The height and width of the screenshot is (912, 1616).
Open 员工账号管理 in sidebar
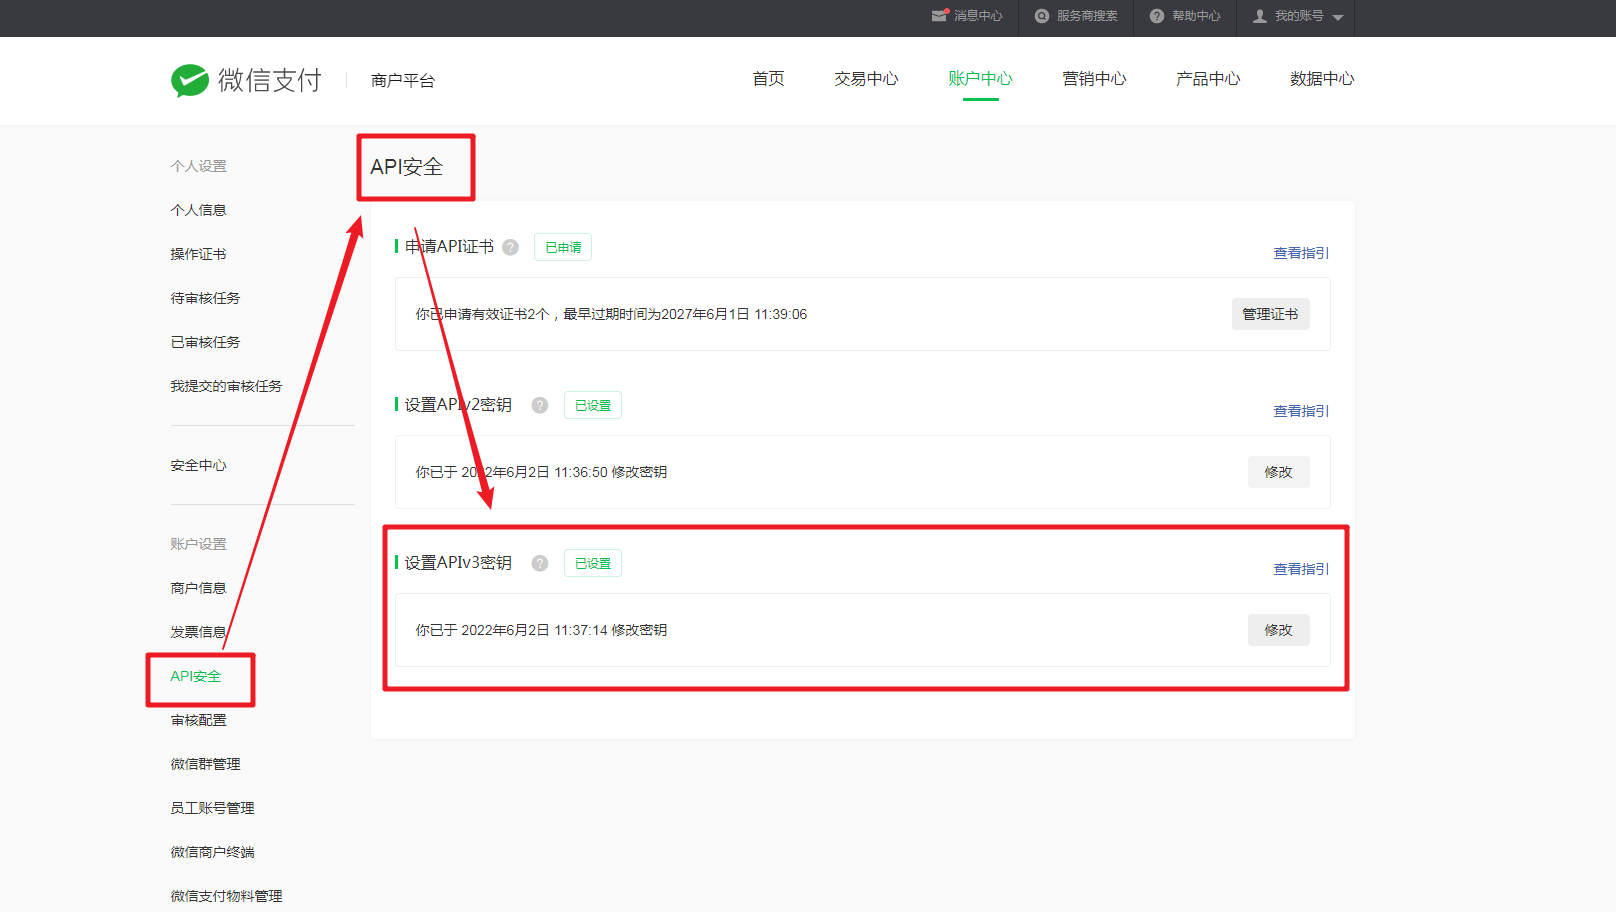pyautogui.click(x=212, y=808)
